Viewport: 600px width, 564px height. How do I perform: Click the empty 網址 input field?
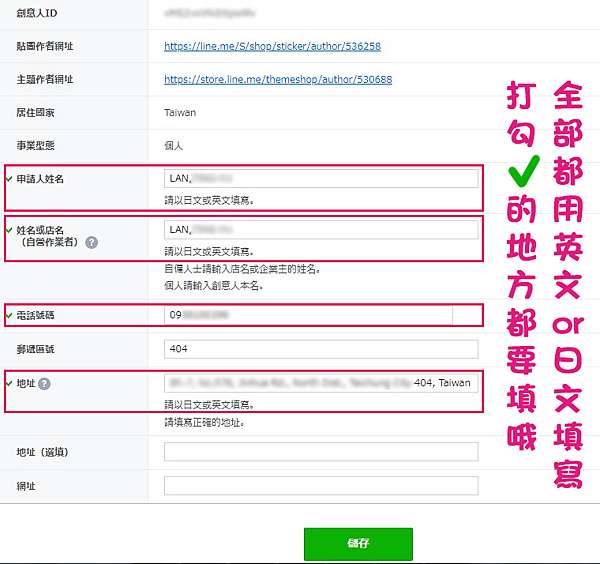[321, 486]
